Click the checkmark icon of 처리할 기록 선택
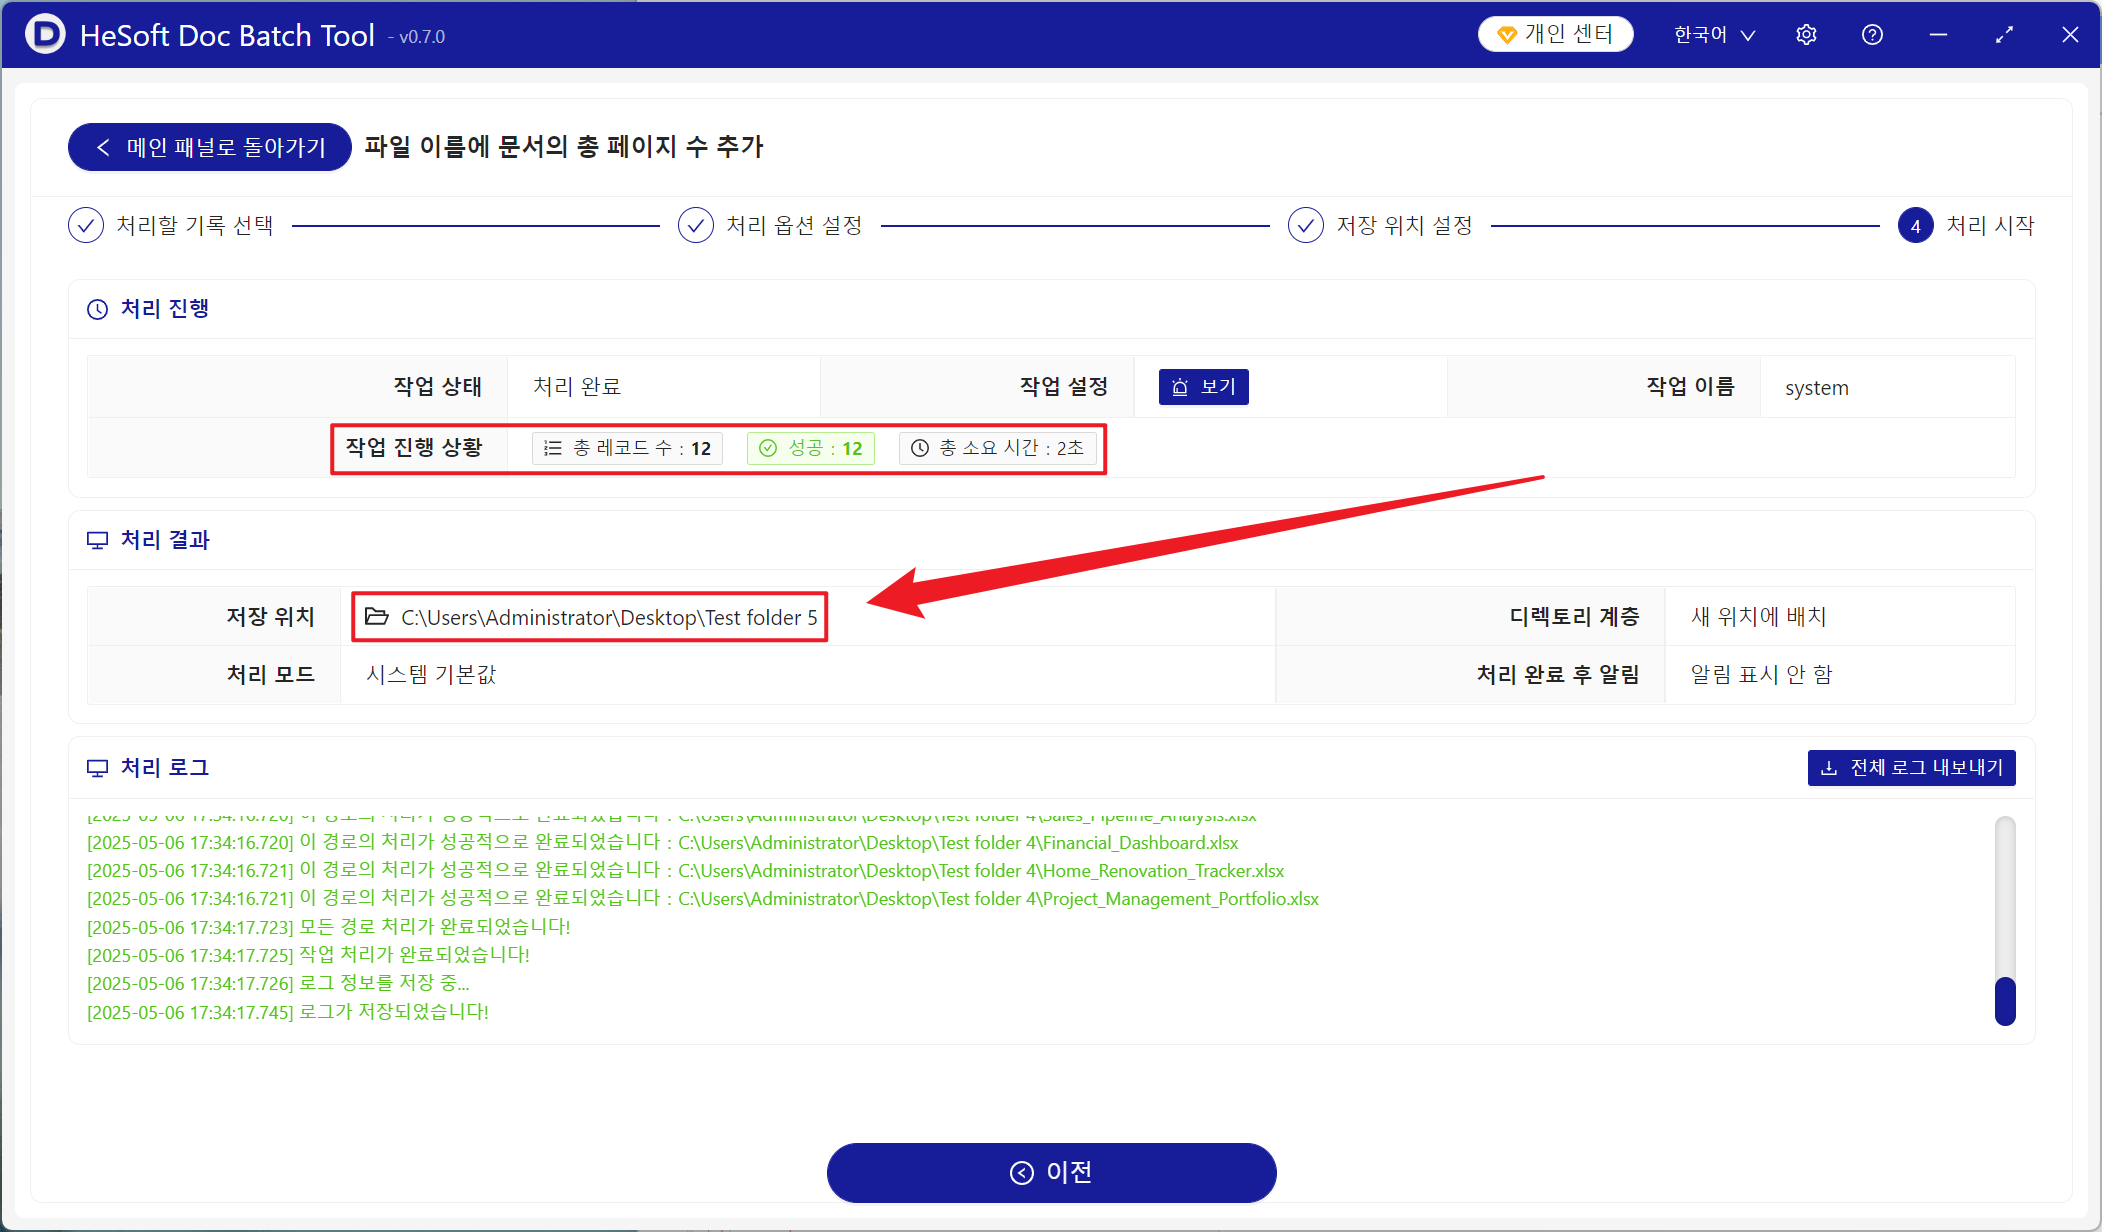 [x=86, y=226]
